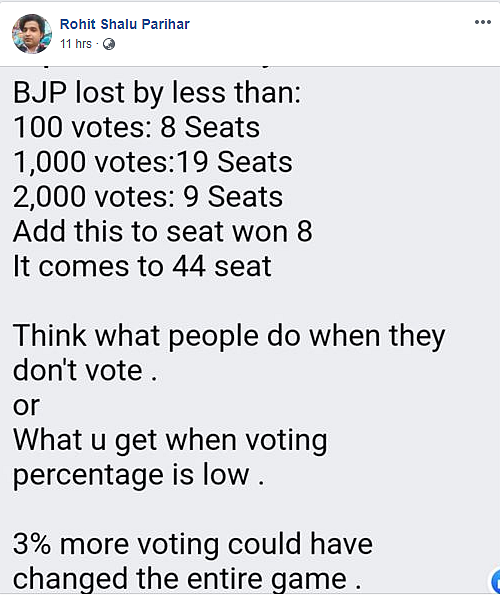The height and width of the screenshot is (595, 500).
Task: Click the 'changed the entire game .' line
Action: point(187,579)
